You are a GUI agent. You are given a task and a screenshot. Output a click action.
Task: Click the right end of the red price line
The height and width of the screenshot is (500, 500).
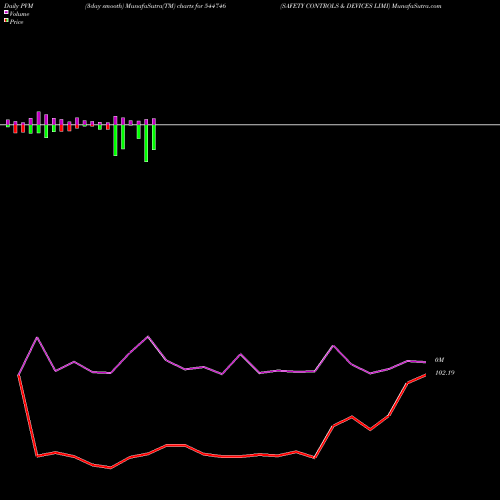tap(425, 375)
